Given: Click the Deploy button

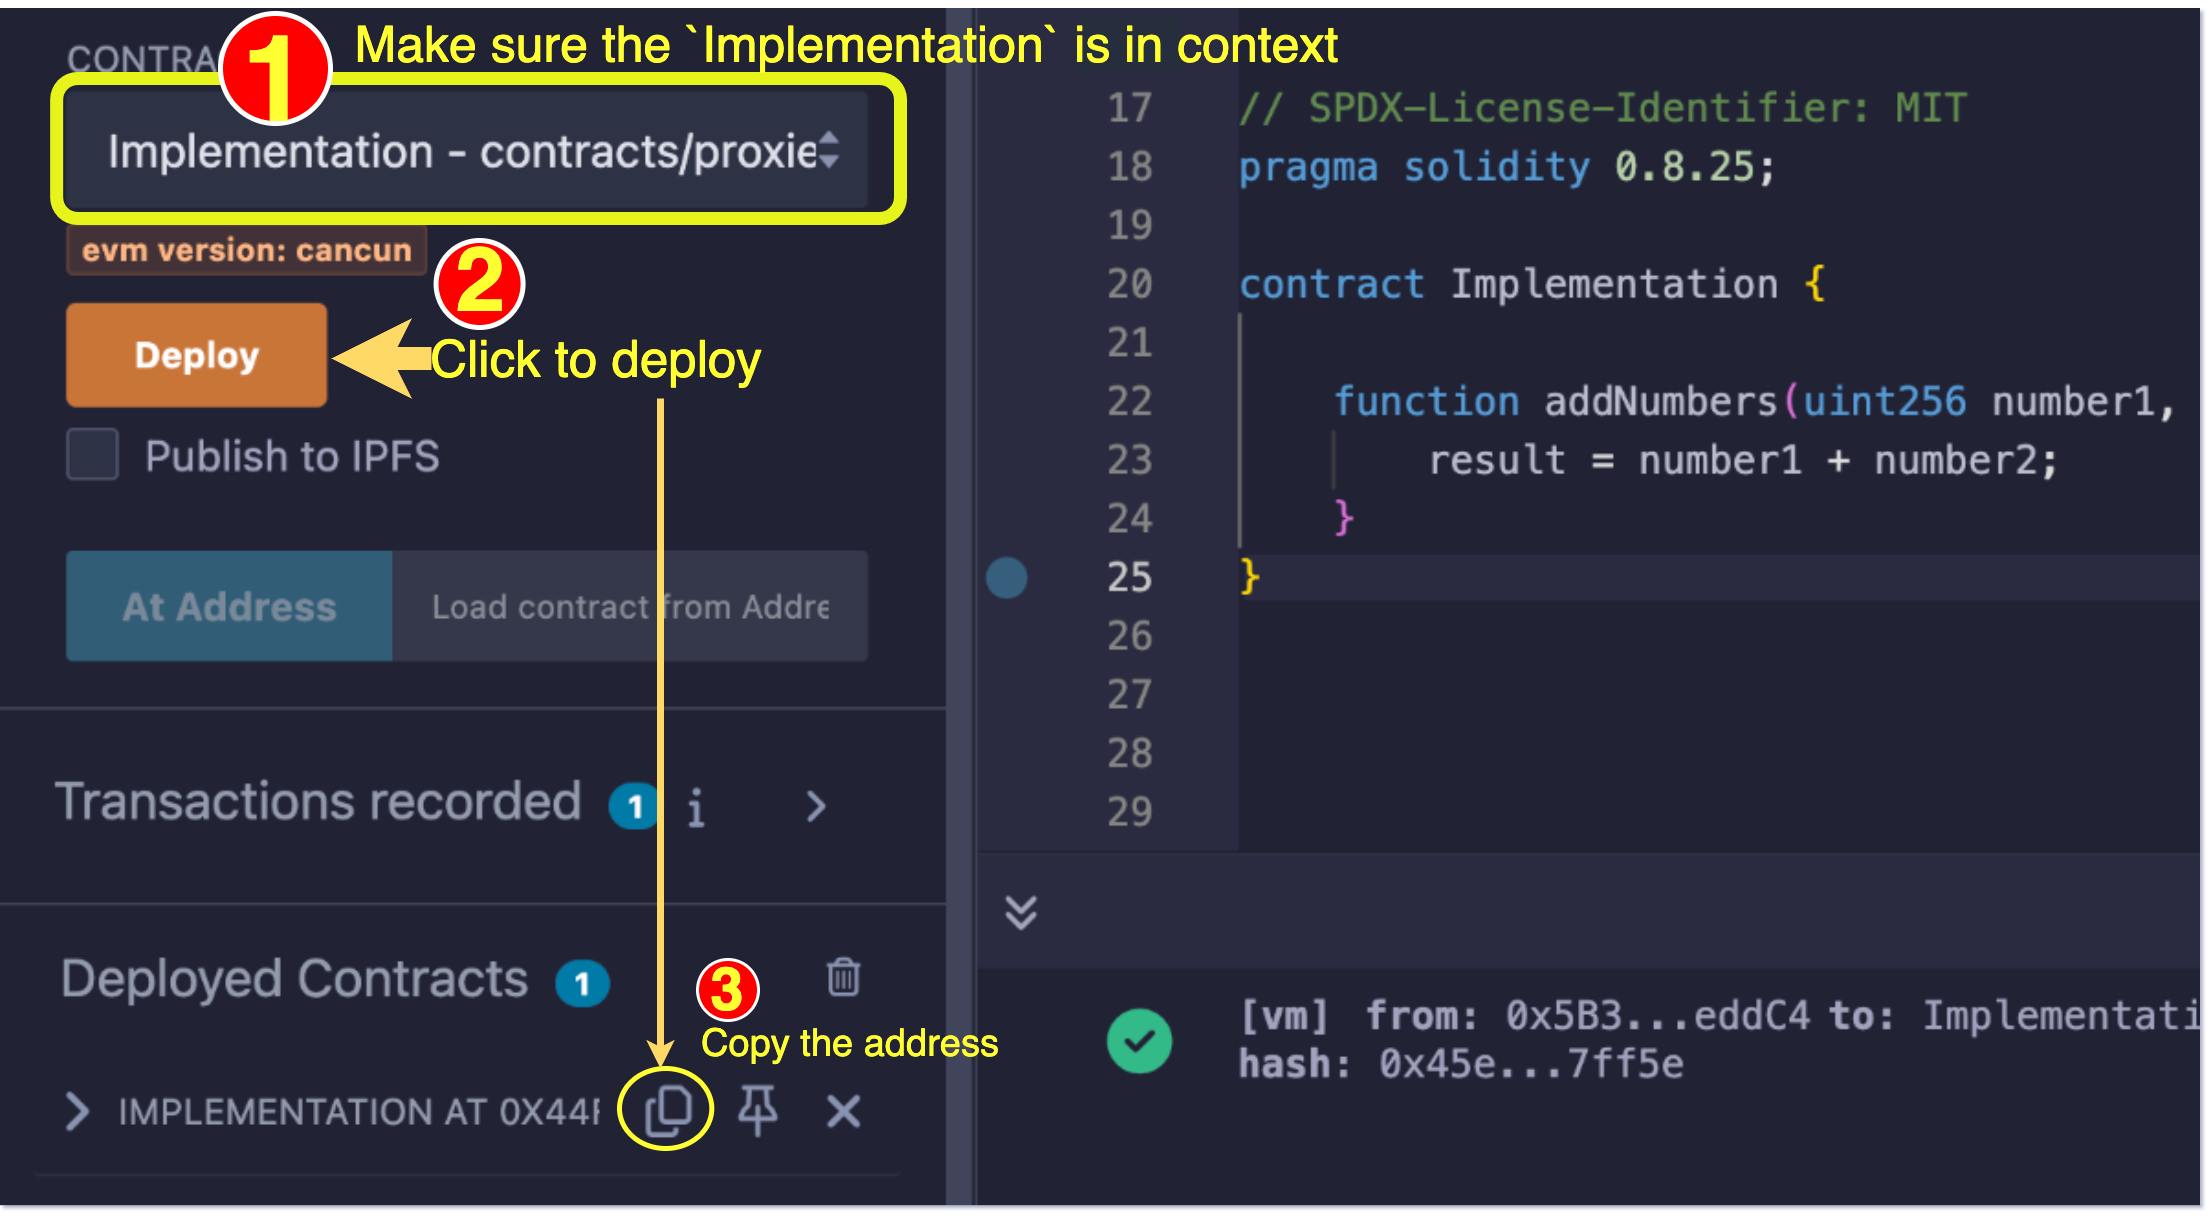Looking at the screenshot, I should coord(196,354).
